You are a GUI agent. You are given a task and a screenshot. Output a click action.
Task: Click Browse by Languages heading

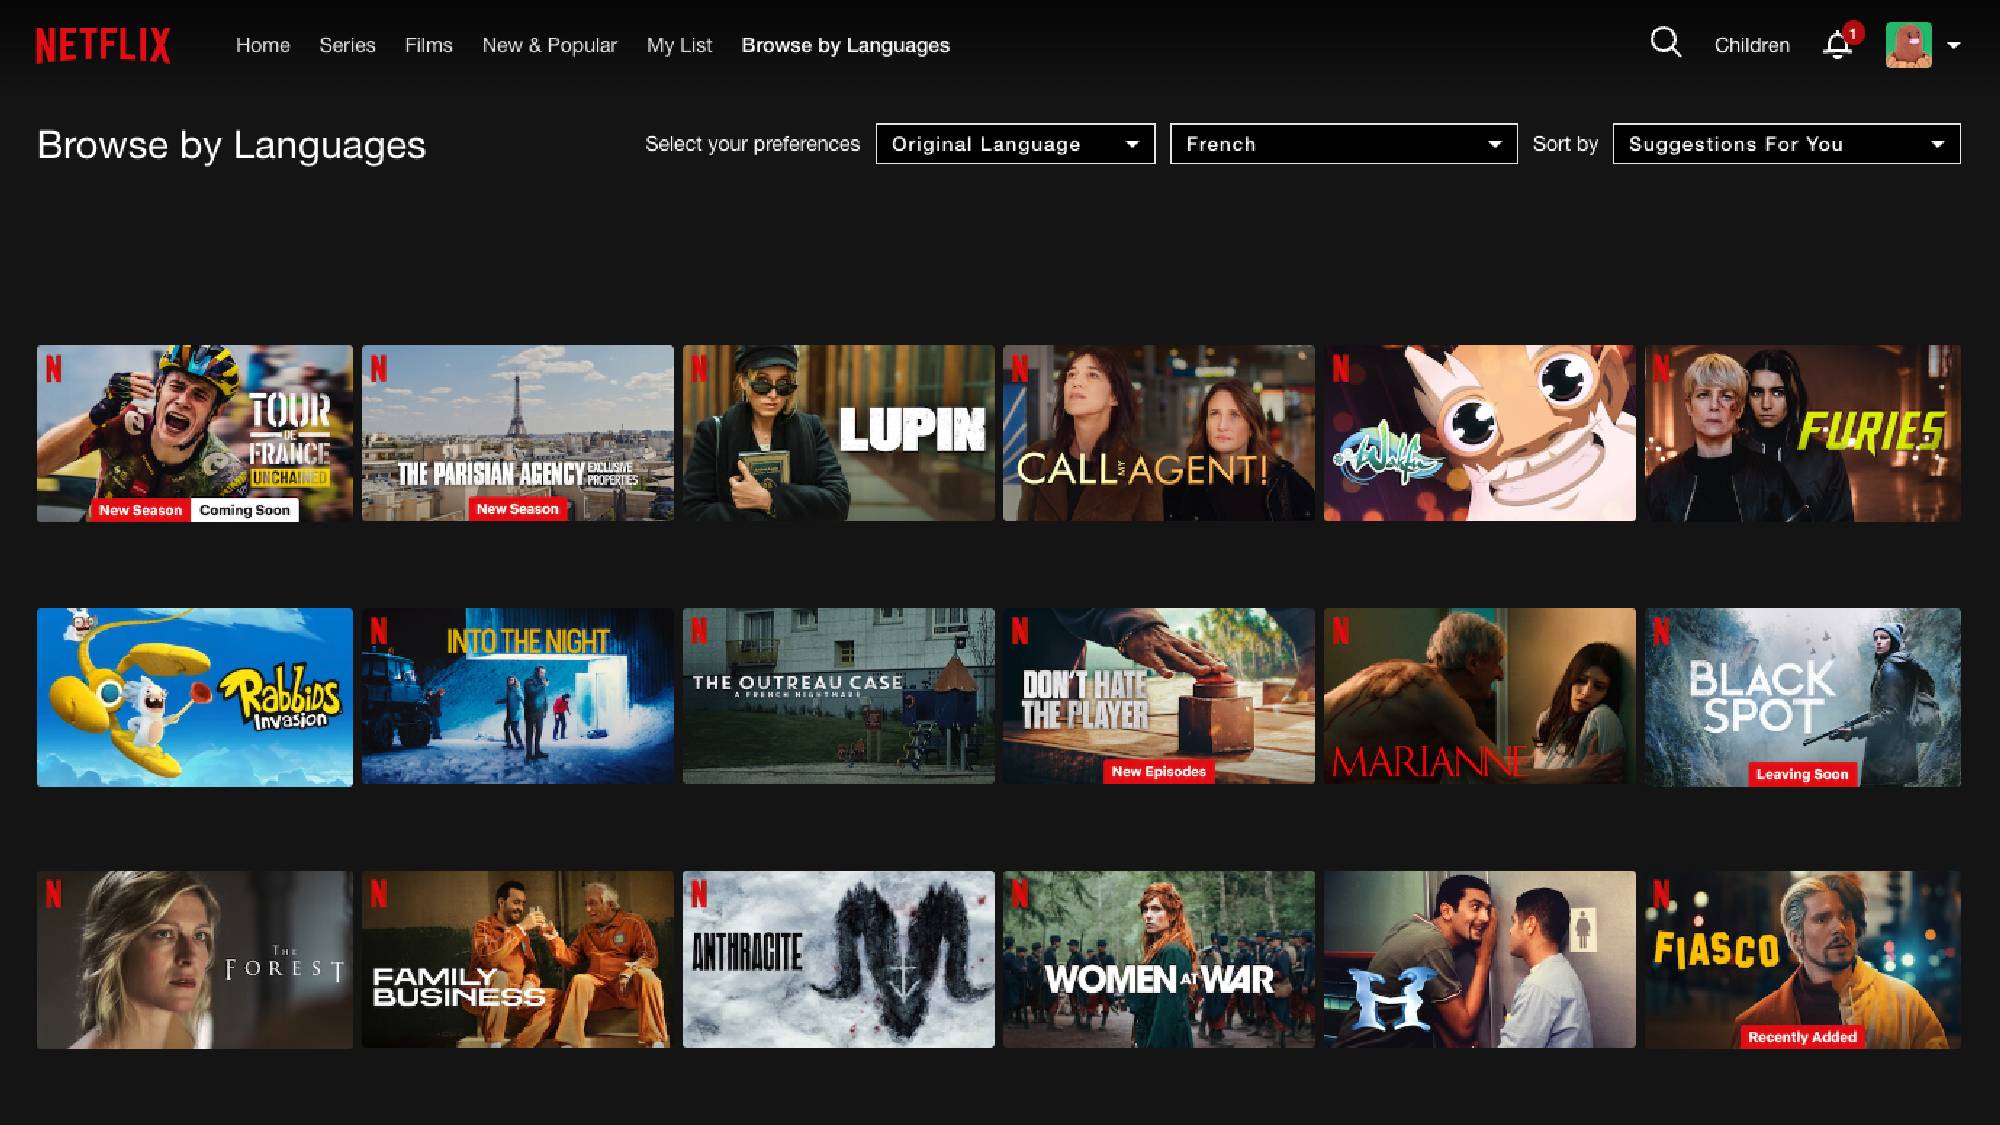click(x=231, y=146)
